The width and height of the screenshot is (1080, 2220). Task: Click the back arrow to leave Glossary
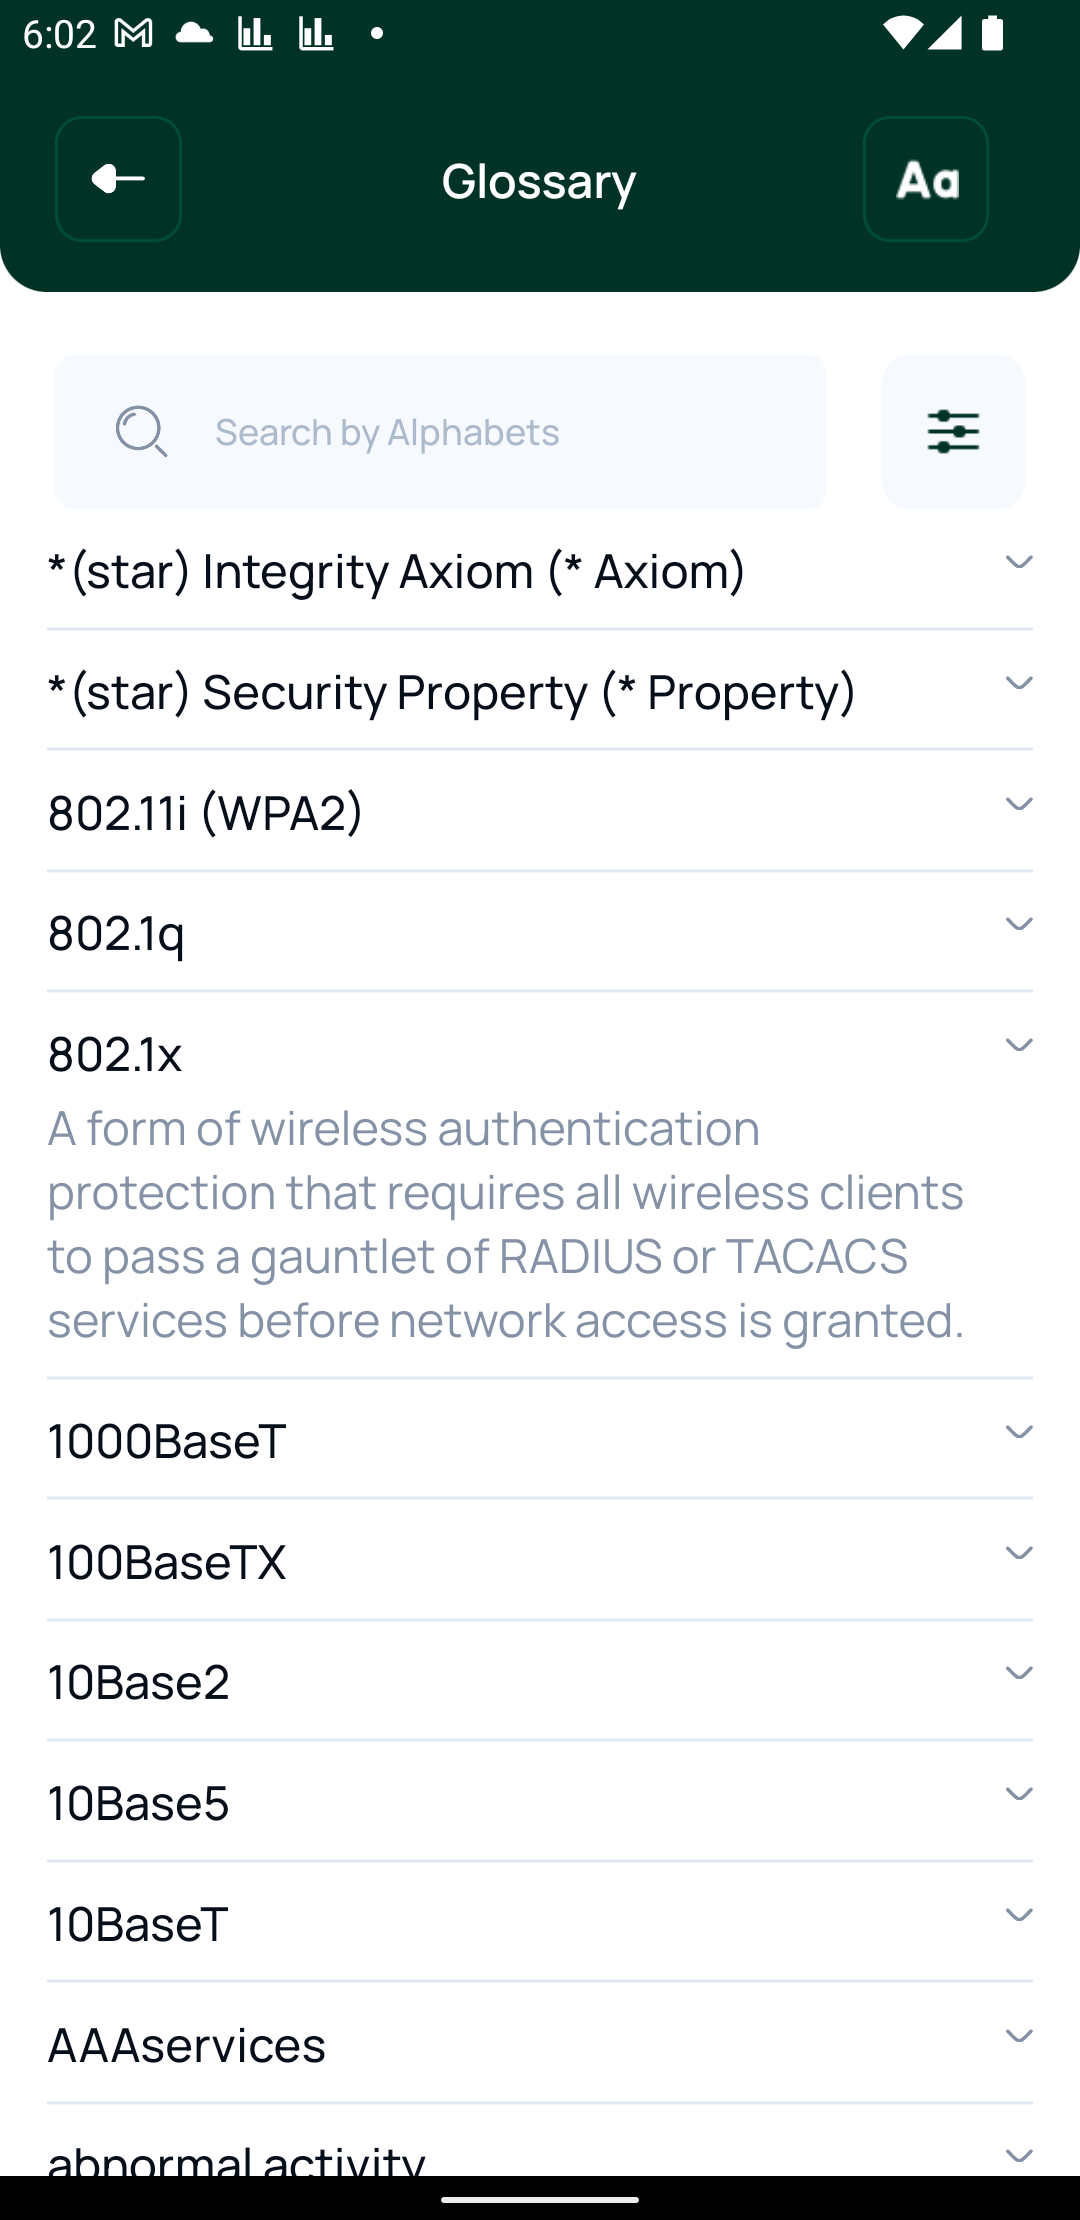[x=117, y=180]
